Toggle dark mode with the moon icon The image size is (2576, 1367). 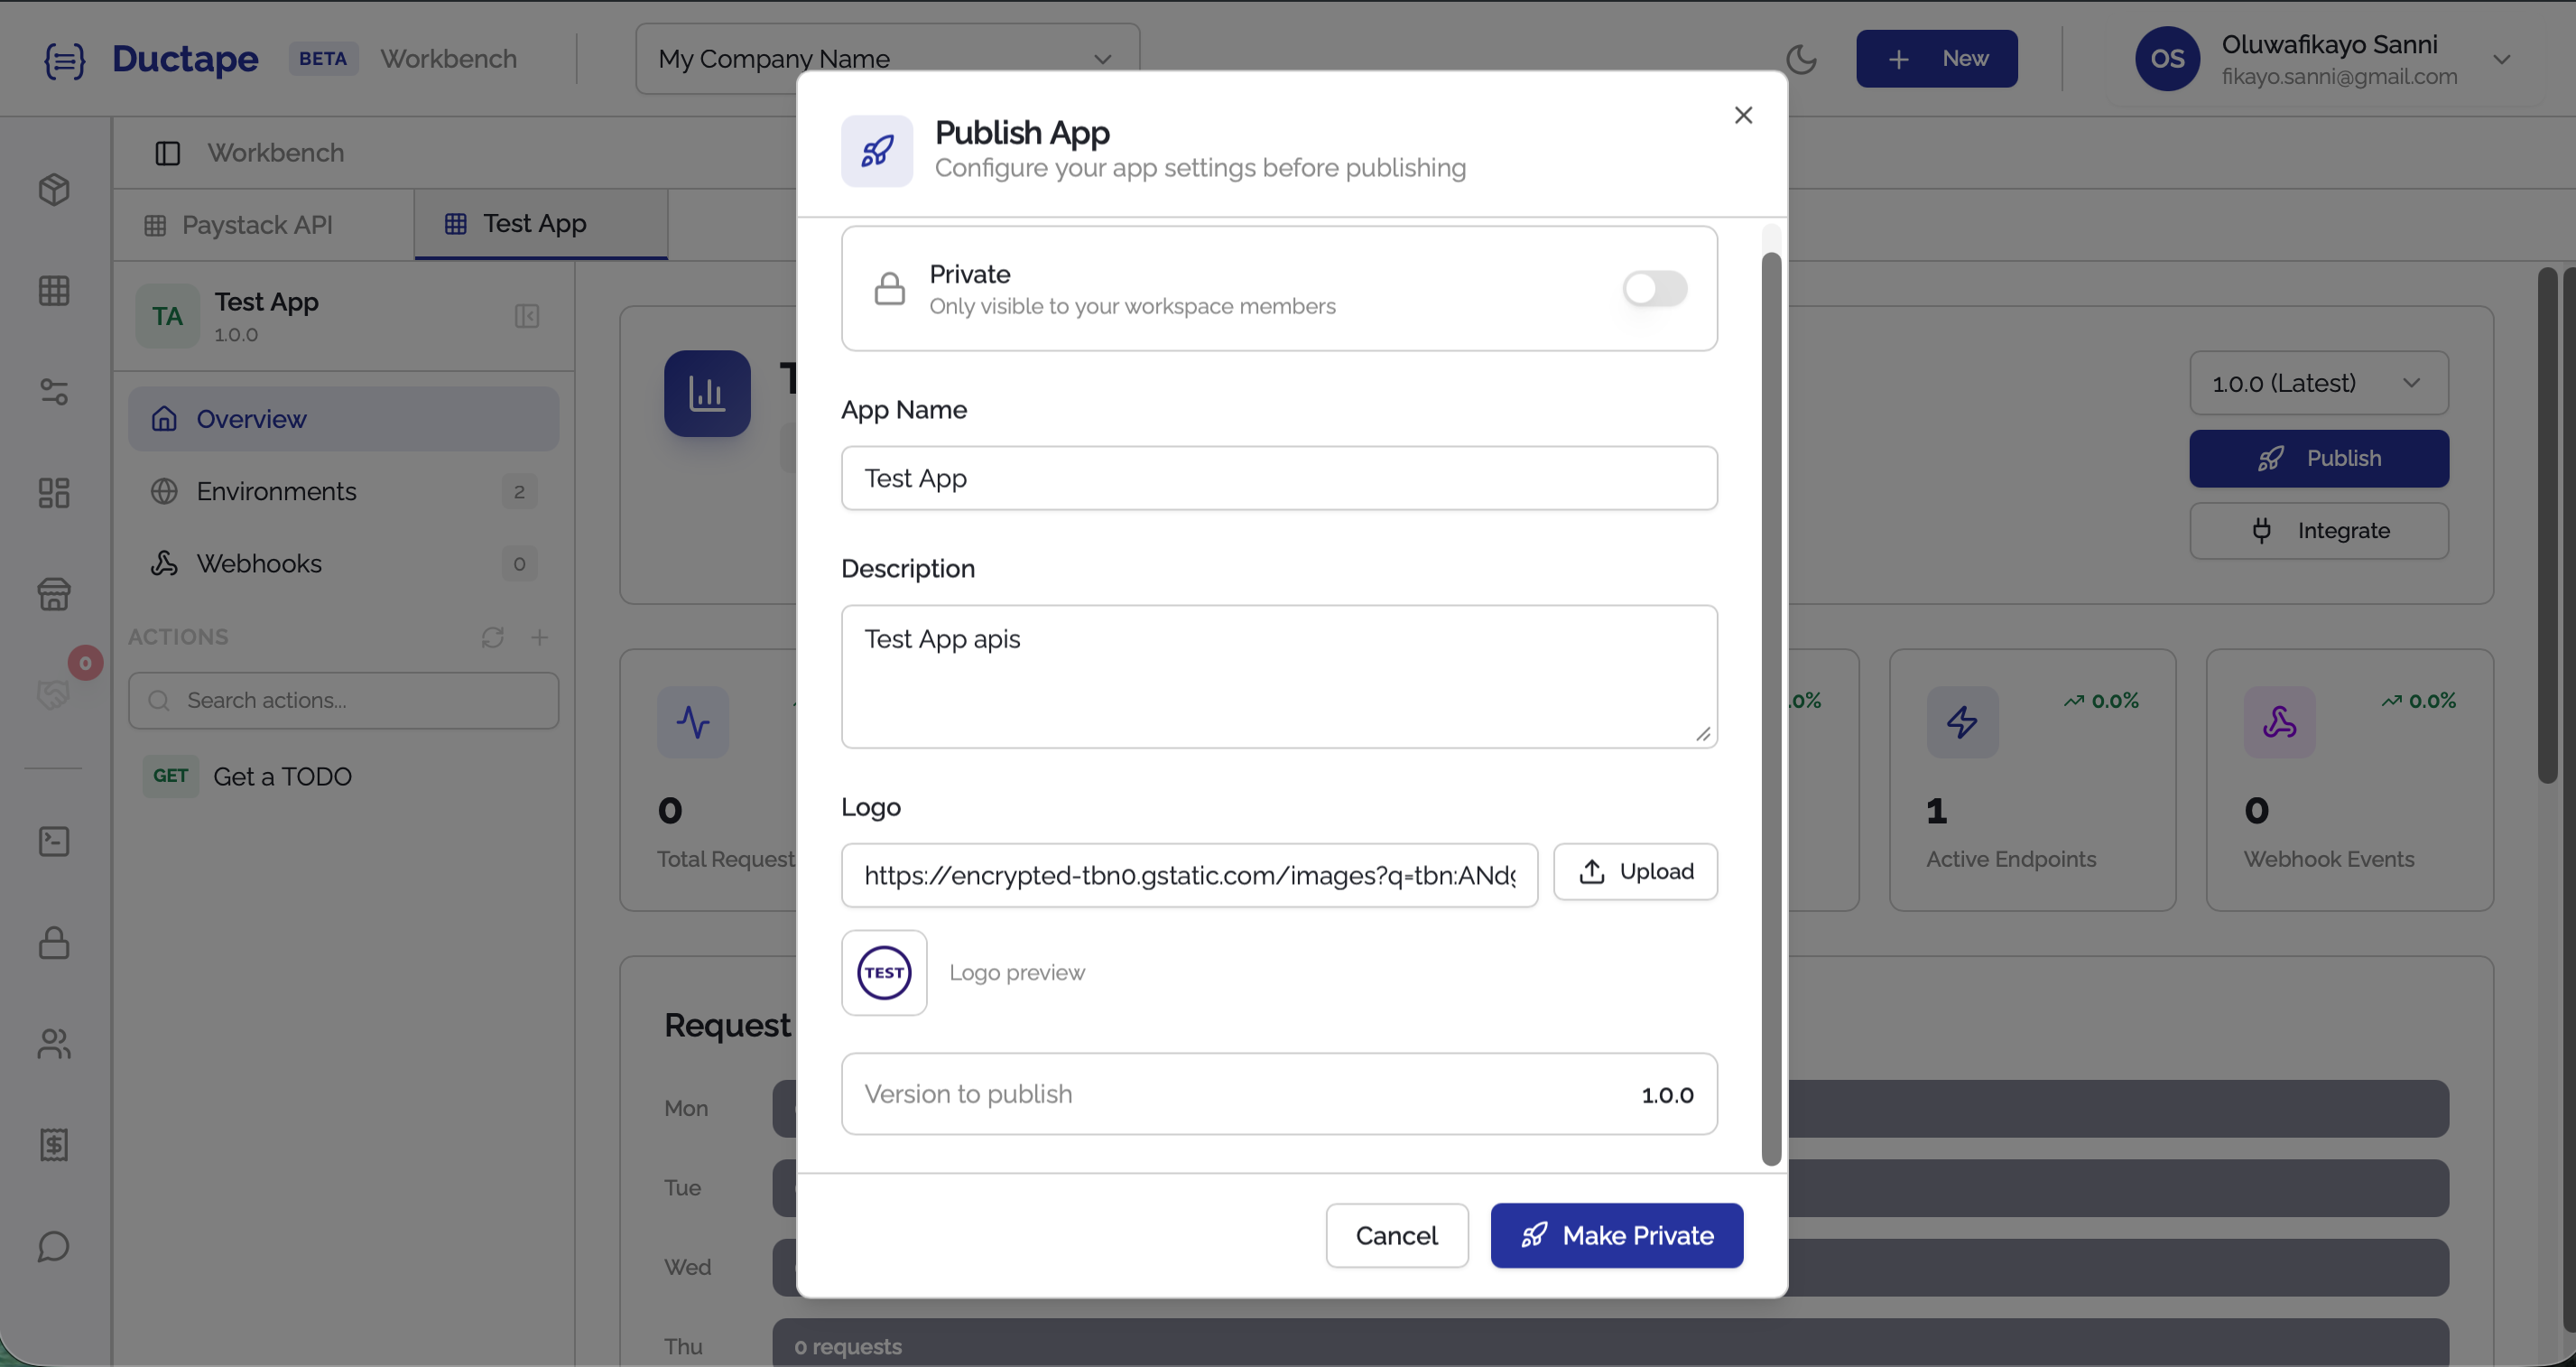point(1802,59)
